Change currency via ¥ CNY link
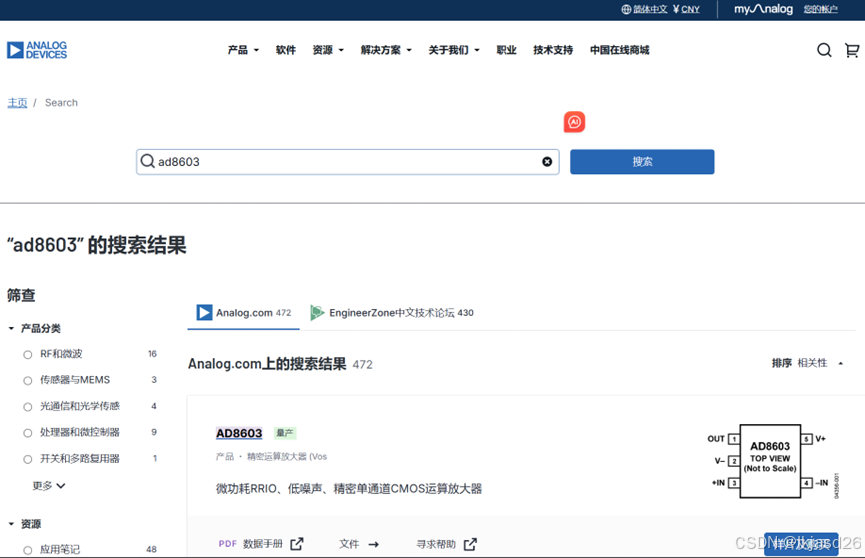Viewport: 865px width, 558px height. pyautogui.click(x=686, y=9)
